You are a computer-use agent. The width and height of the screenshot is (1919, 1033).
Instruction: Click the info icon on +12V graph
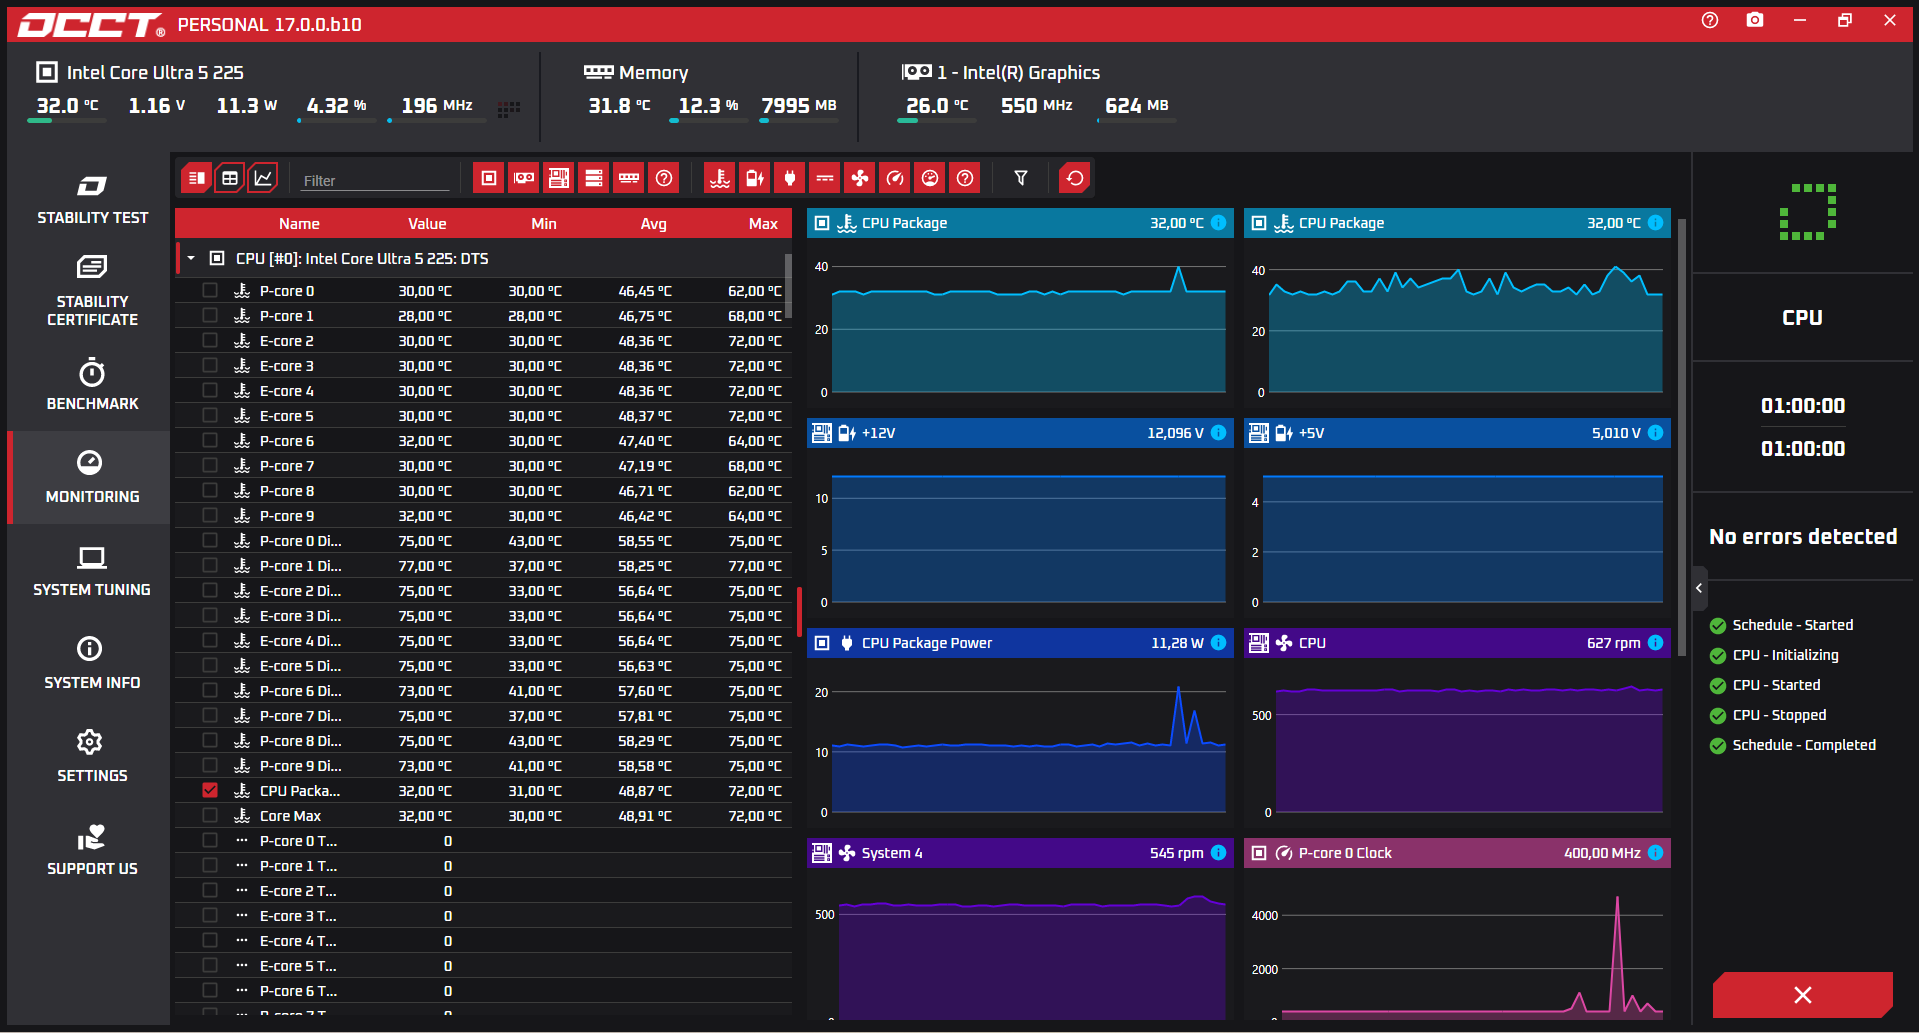tap(1219, 433)
